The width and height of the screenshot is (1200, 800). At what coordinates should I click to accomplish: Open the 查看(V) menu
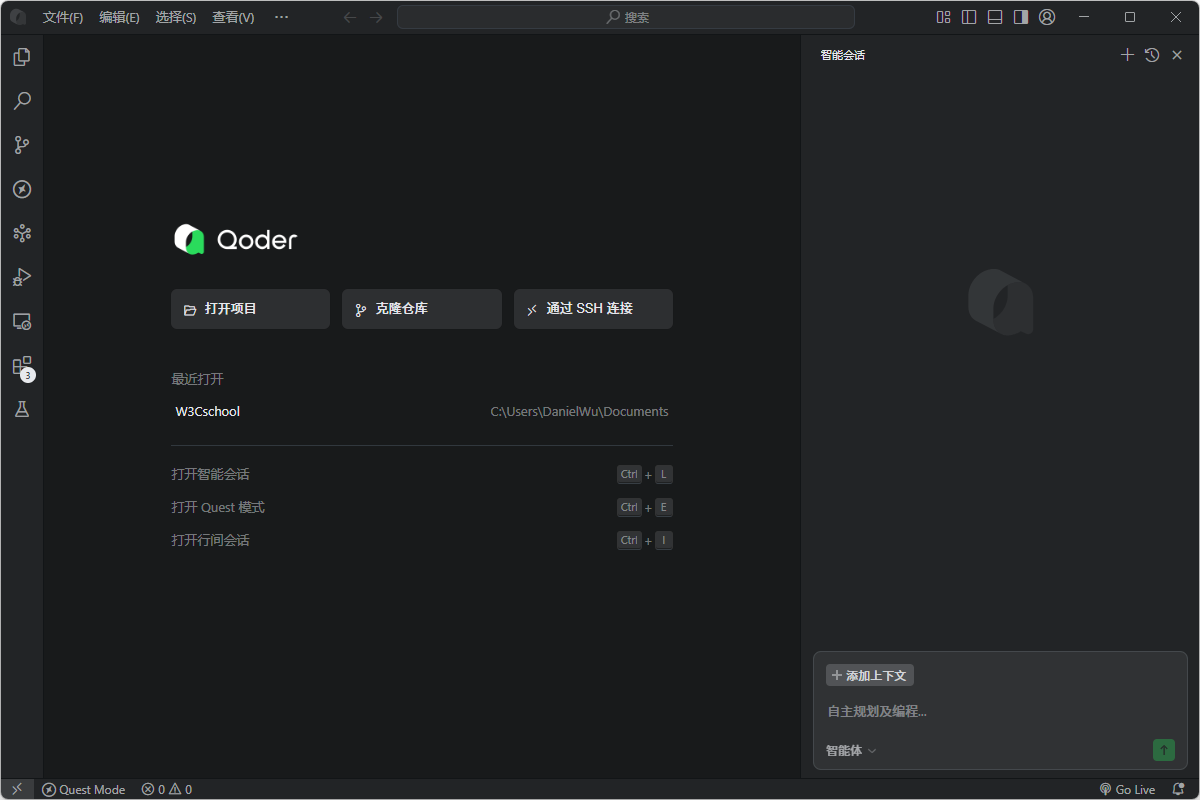click(x=233, y=17)
